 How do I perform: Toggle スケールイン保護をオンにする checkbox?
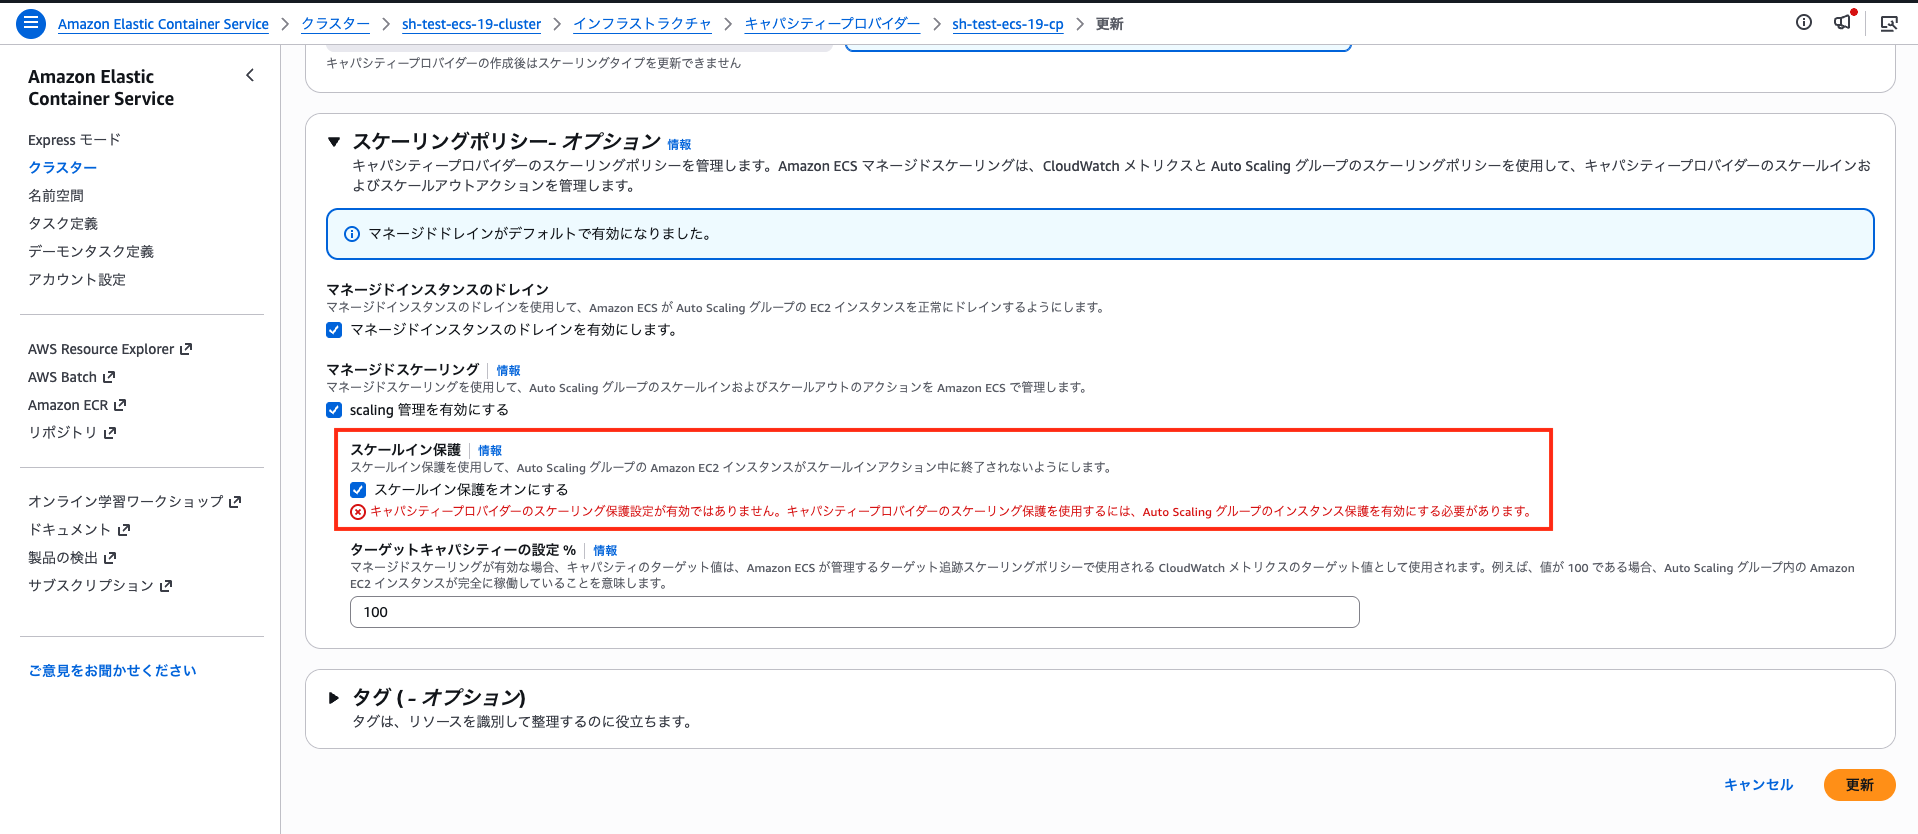[358, 490]
